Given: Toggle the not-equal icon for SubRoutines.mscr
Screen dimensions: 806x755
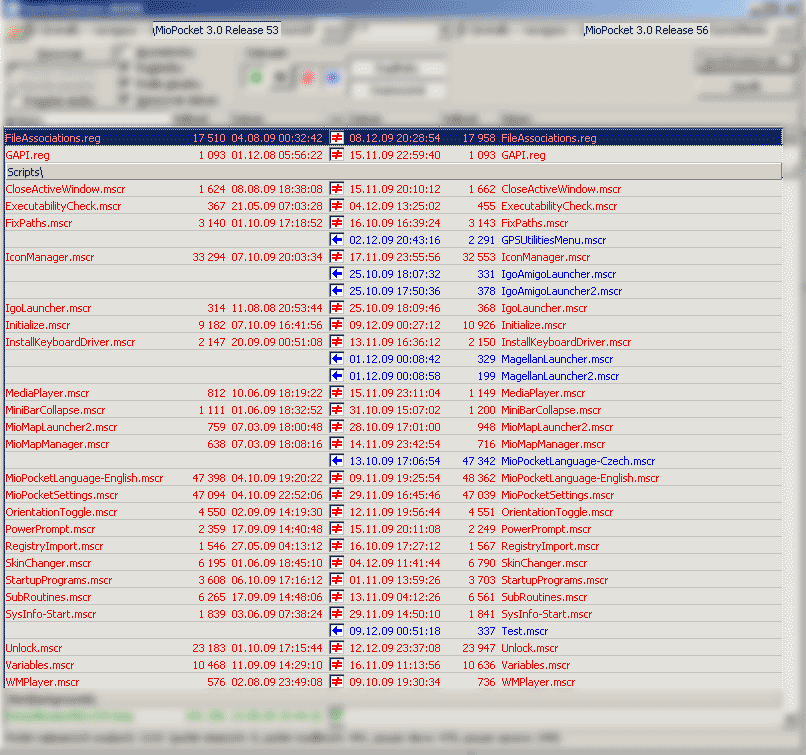Looking at the screenshot, I should [337, 597].
